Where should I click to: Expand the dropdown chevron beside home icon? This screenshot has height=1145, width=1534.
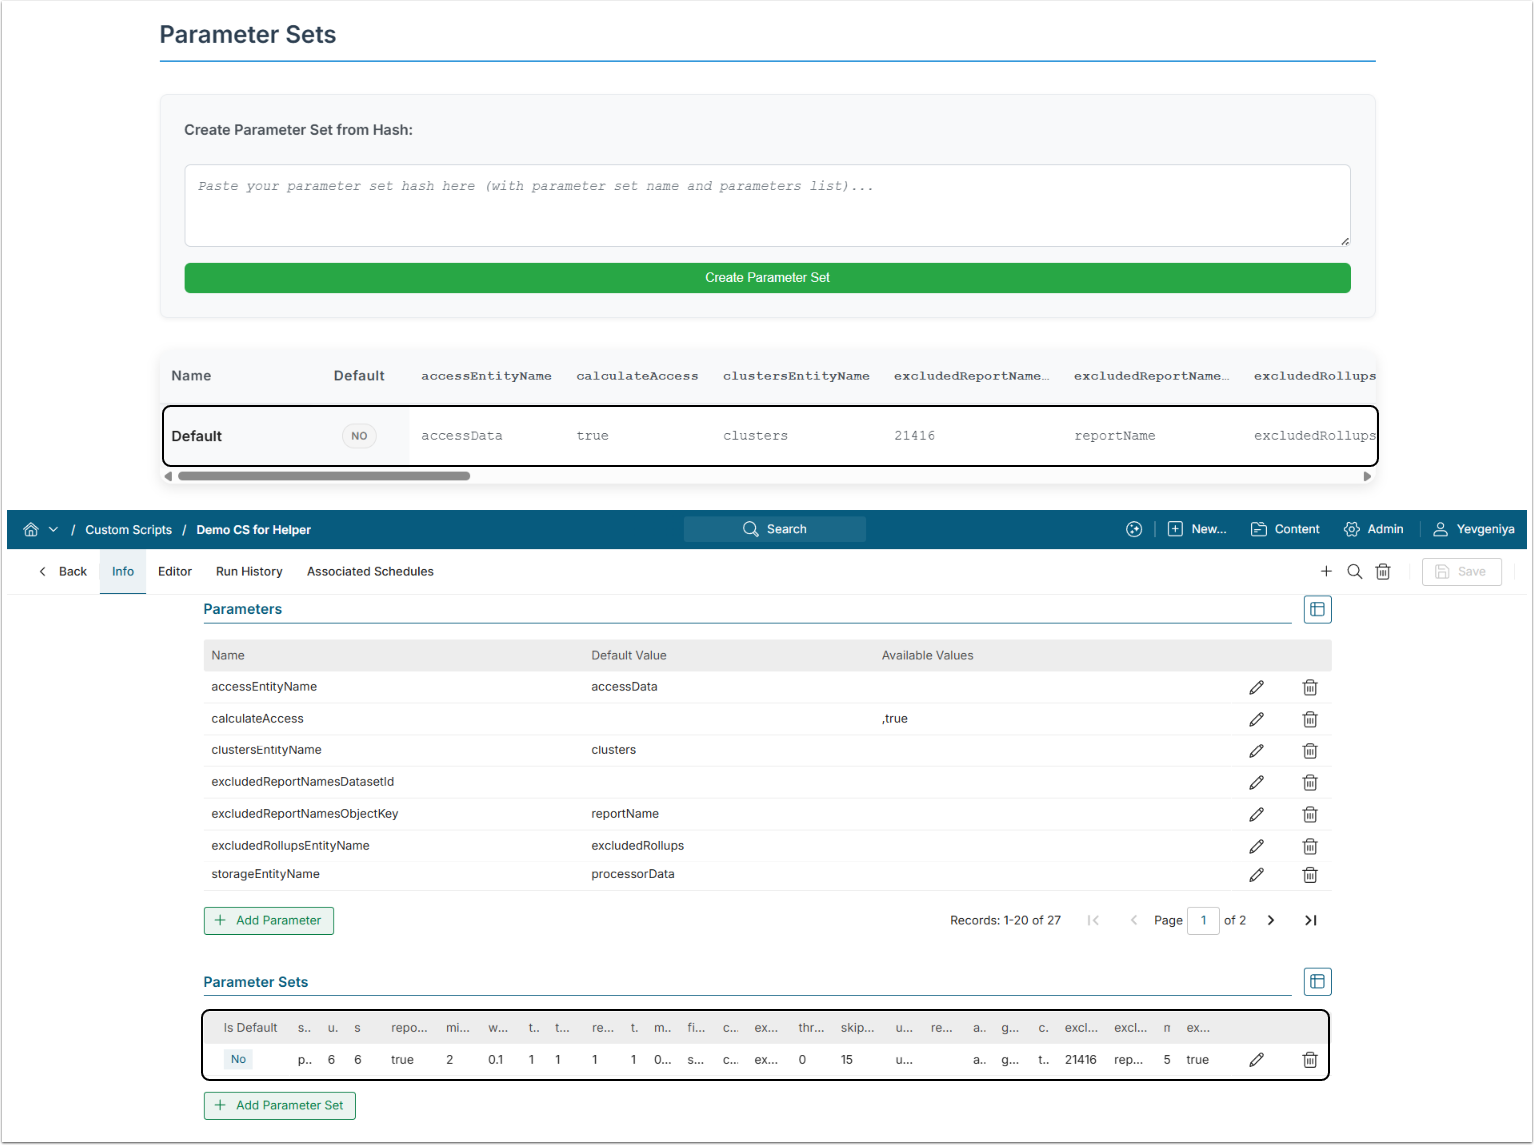coord(53,529)
